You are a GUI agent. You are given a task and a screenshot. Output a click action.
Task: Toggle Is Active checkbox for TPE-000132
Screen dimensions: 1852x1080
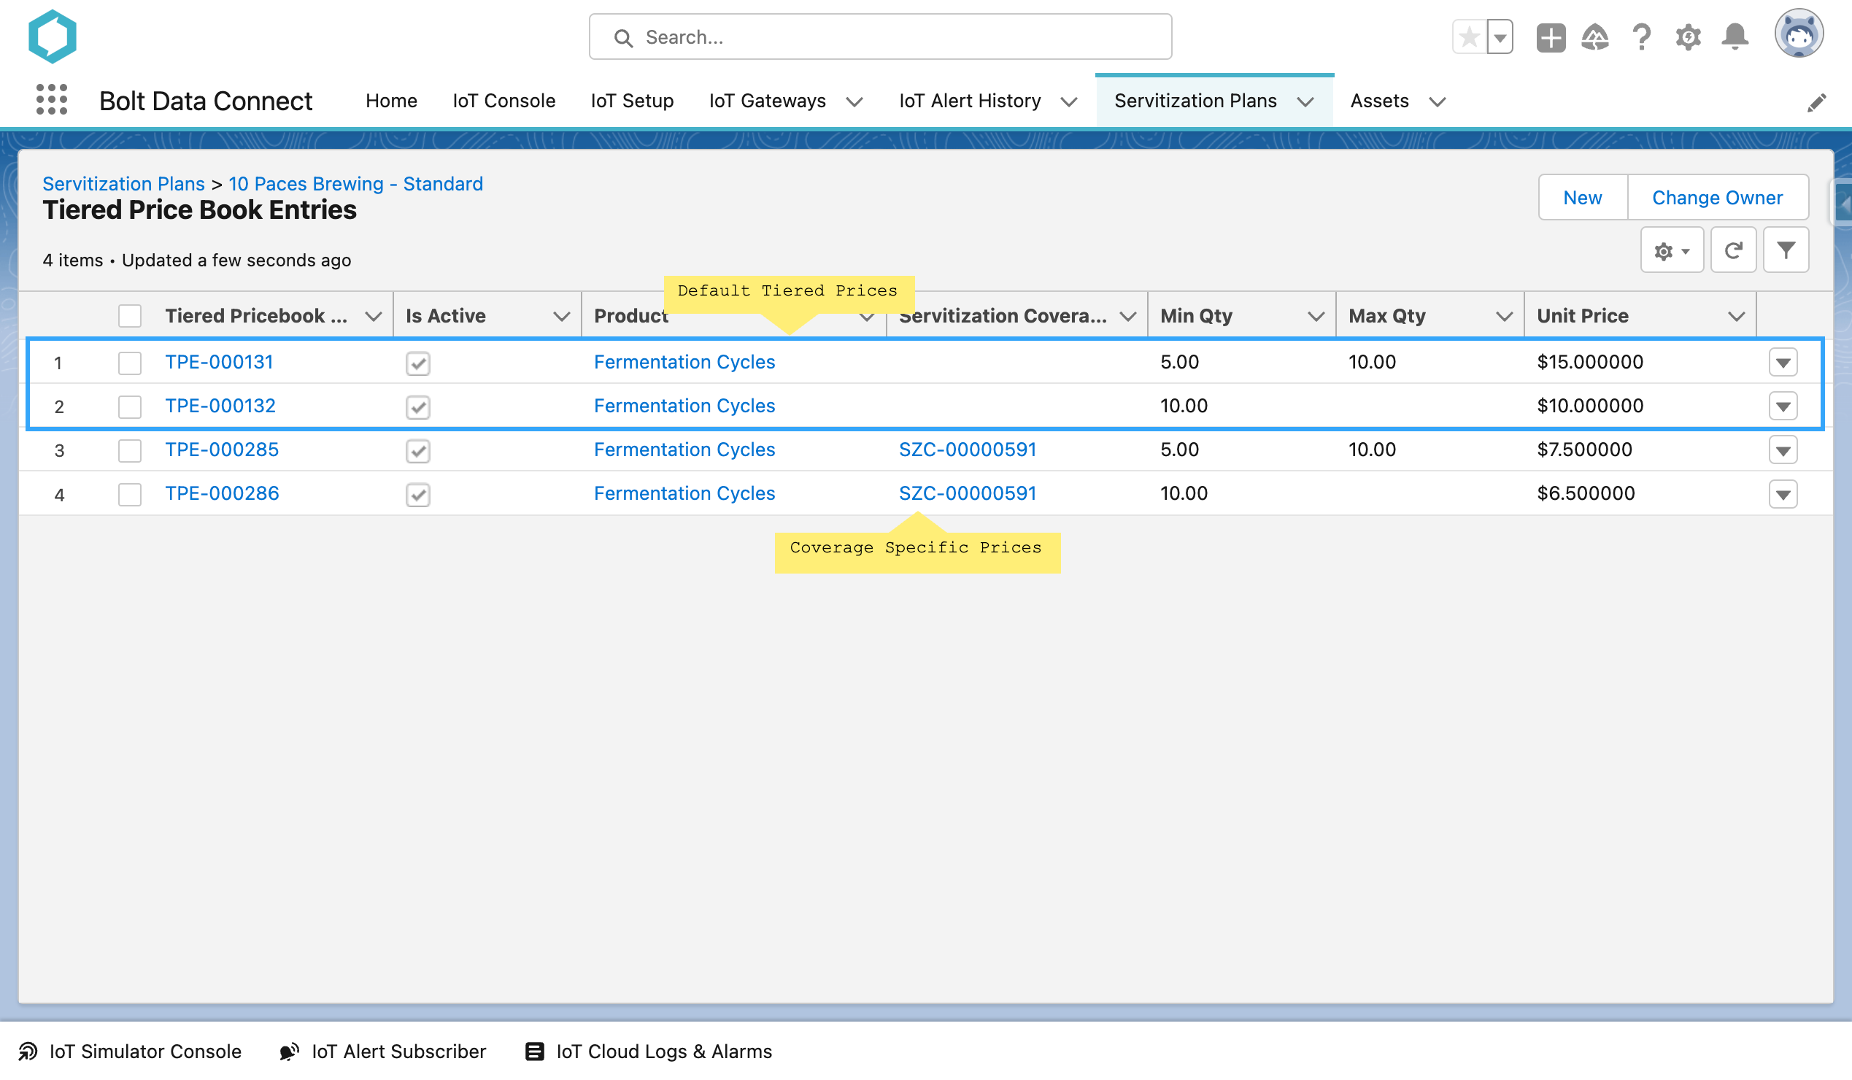pos(418,408)
